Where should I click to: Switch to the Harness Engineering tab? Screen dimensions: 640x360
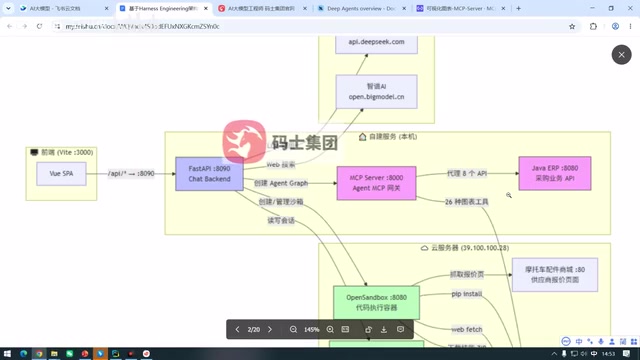coord(163,8)
